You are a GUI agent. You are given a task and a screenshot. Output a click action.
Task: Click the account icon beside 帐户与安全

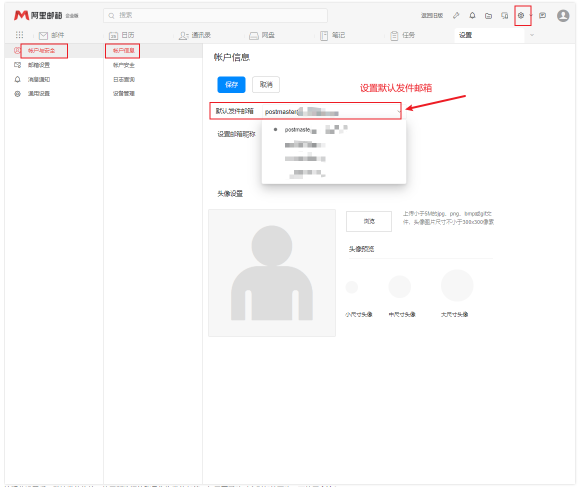(17, 50)
